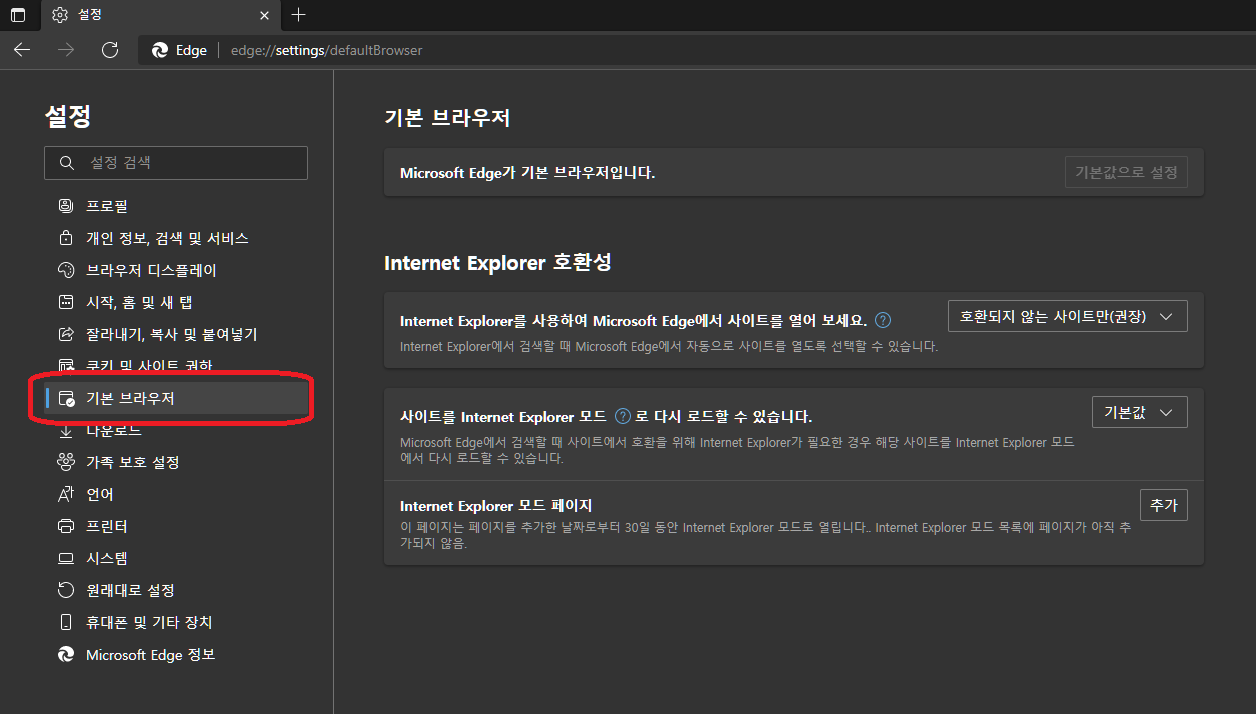Switch to the 설정 browser tab
1256x714 pixels.
pos(160,15)
